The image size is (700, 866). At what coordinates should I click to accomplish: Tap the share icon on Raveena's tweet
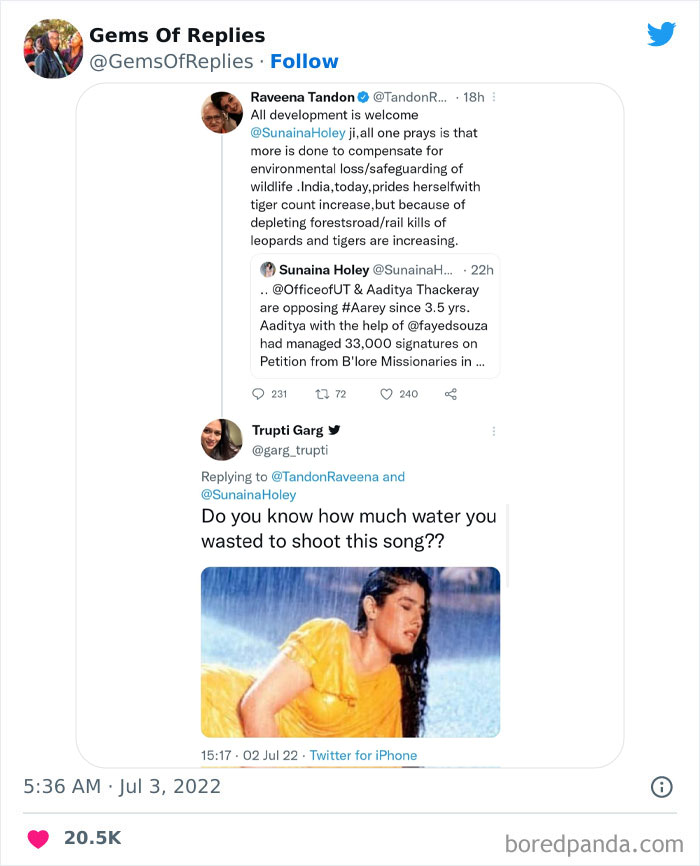[450, 394]
